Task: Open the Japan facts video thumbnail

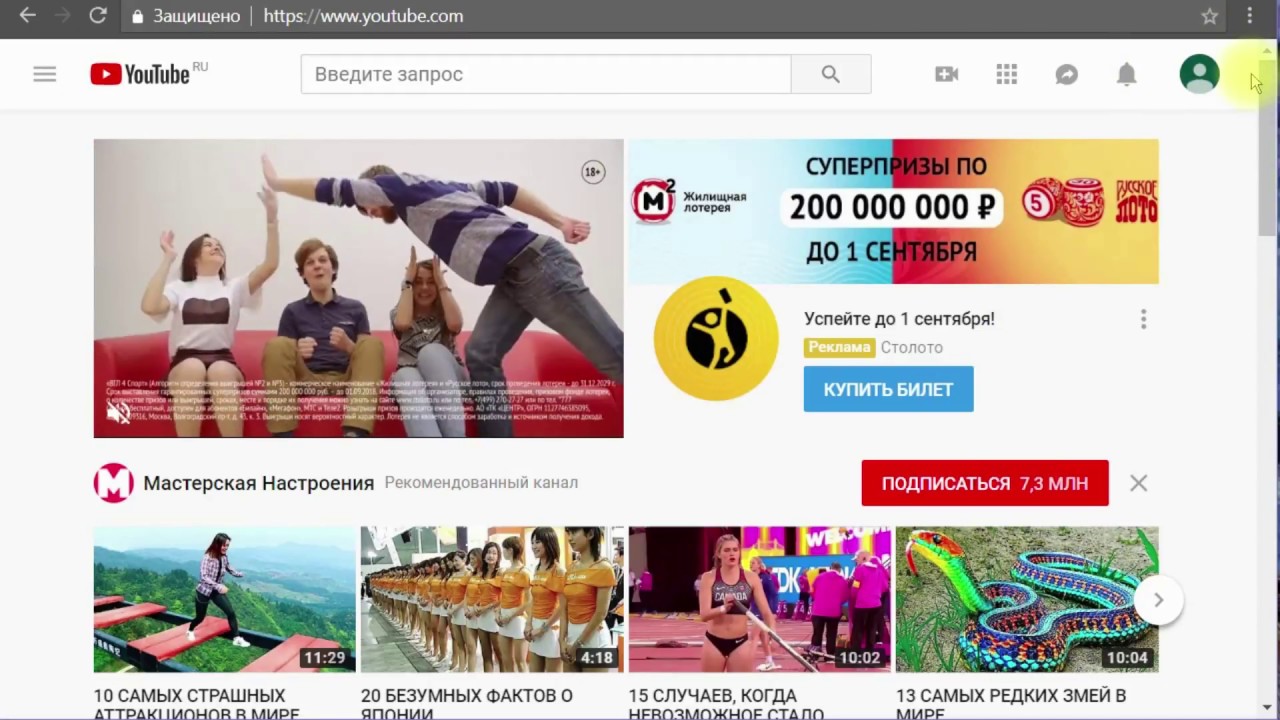Action: tap(492, 599)
